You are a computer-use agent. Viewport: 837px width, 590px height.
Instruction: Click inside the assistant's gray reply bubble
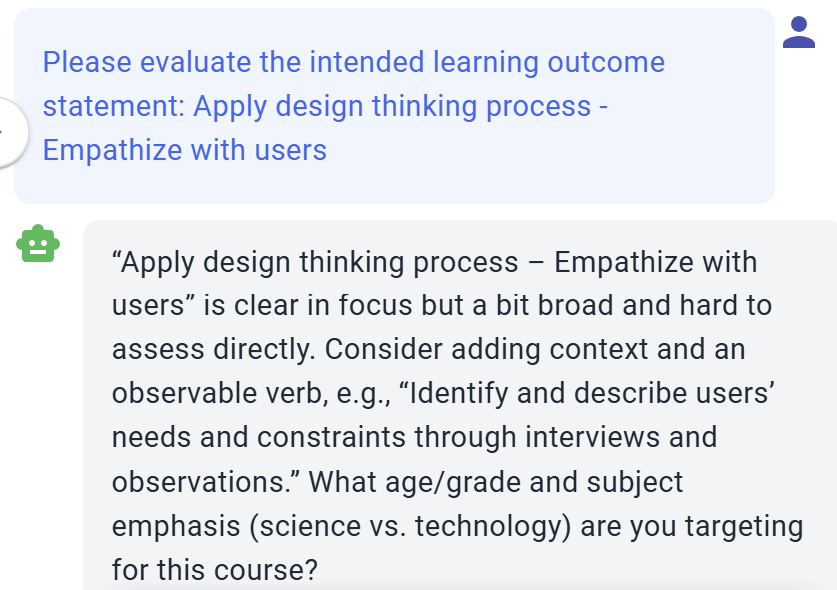click(x=460, y=405)
